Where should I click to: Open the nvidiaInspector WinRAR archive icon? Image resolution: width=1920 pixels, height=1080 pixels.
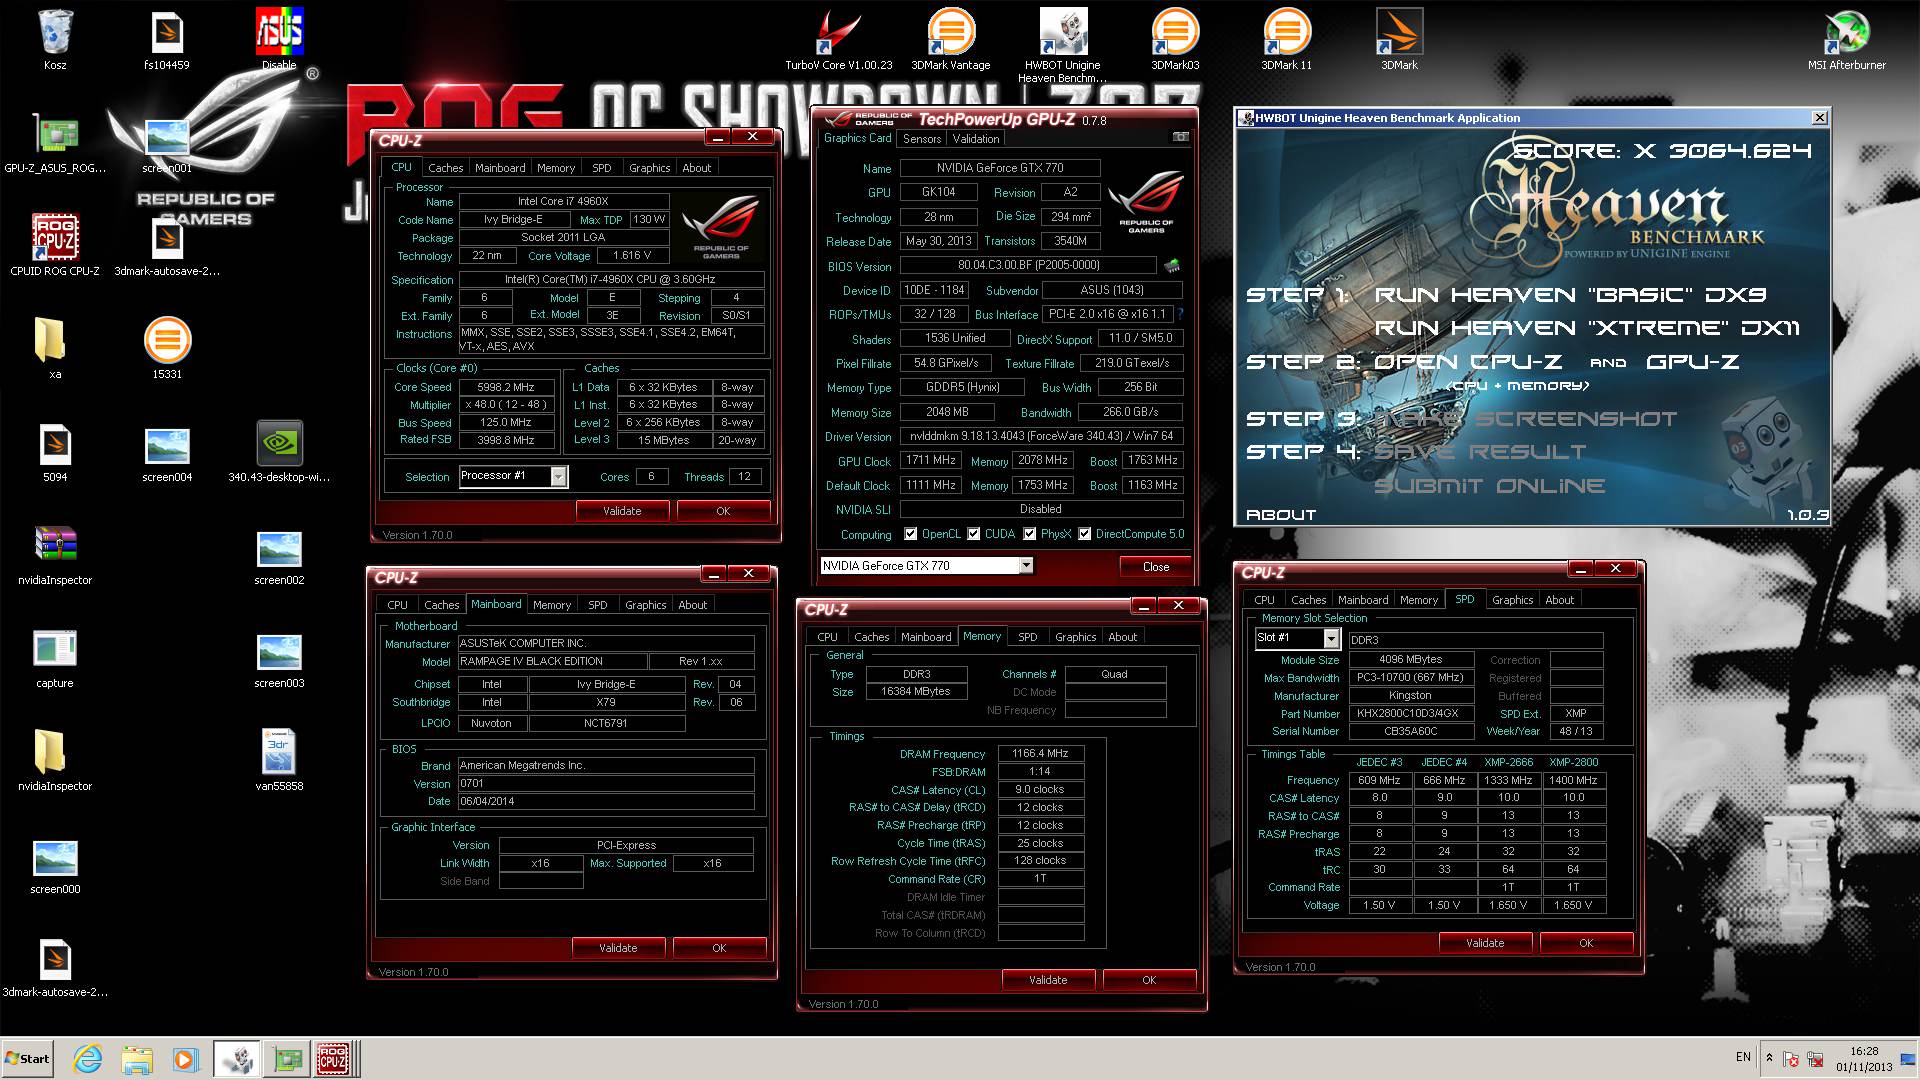coord(55,555)
